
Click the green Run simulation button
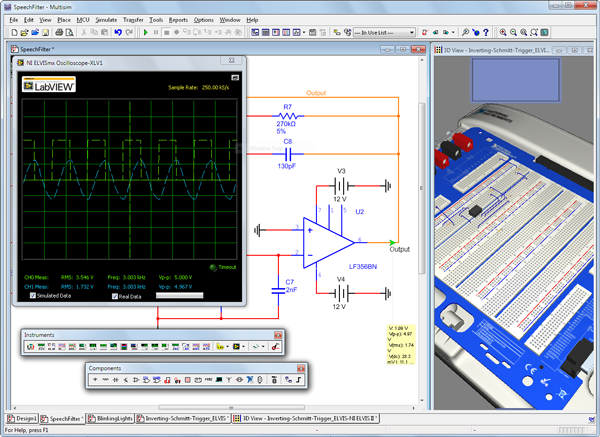(145, 32)
